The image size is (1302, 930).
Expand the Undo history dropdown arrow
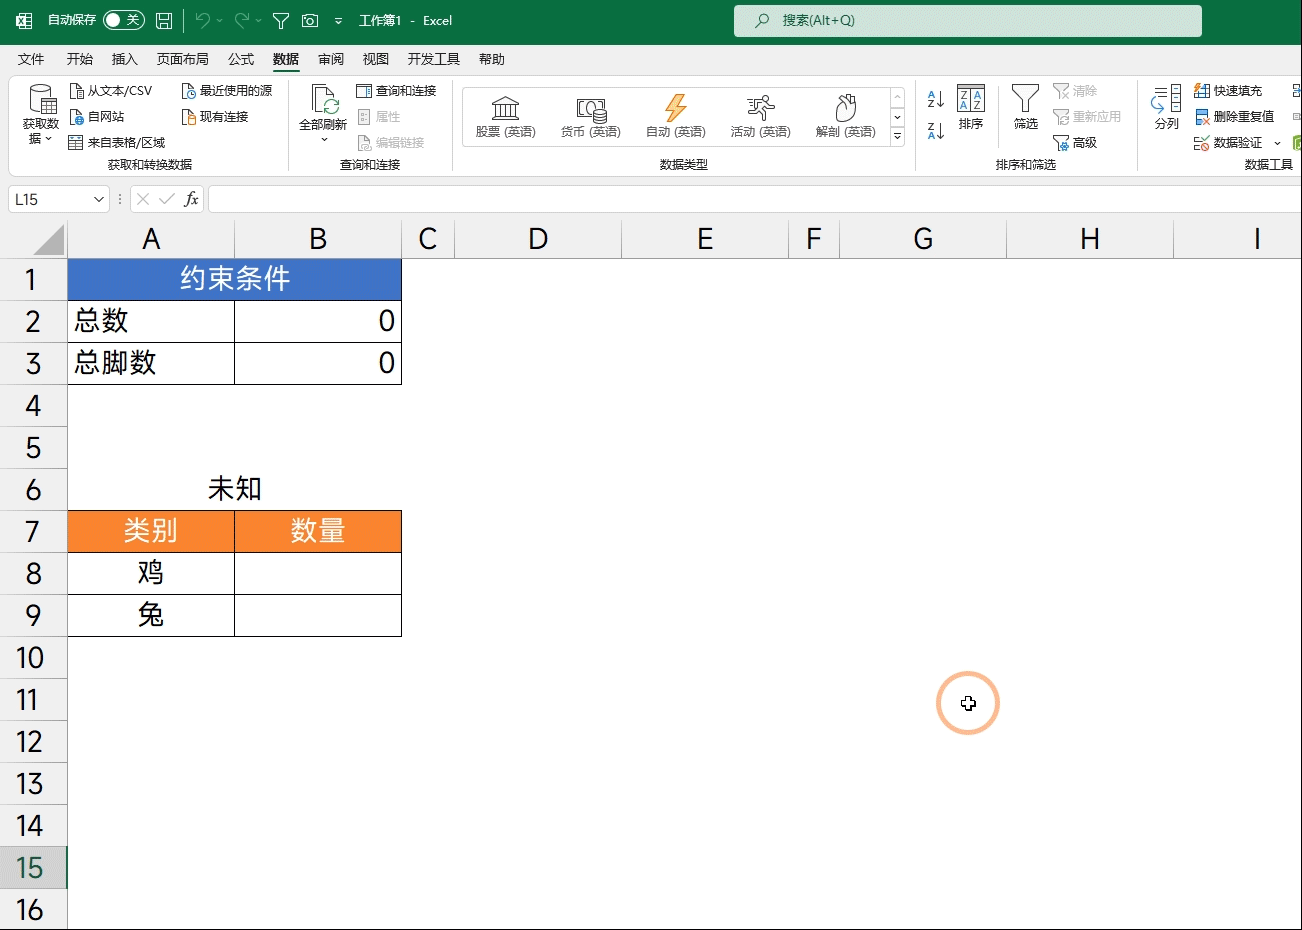219,20
